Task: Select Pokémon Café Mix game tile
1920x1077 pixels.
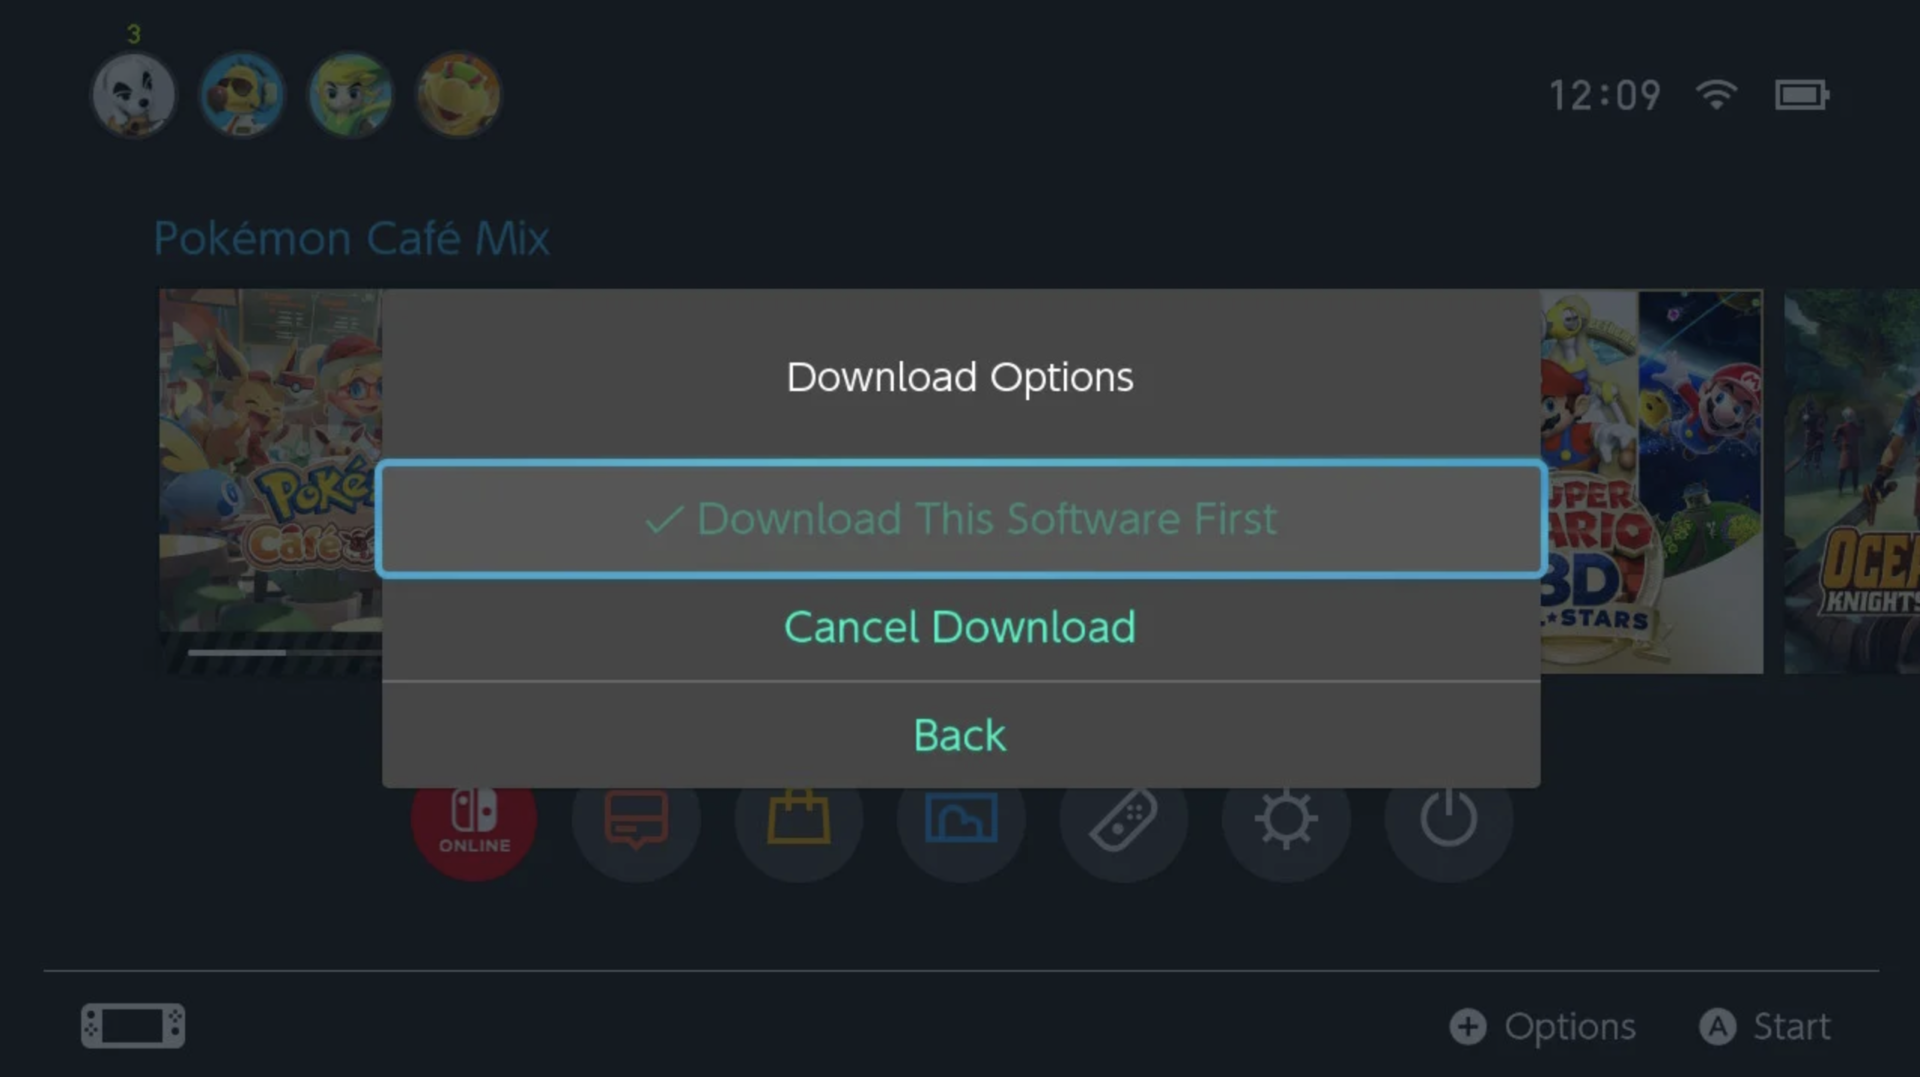Action: [x=270, y=460]
